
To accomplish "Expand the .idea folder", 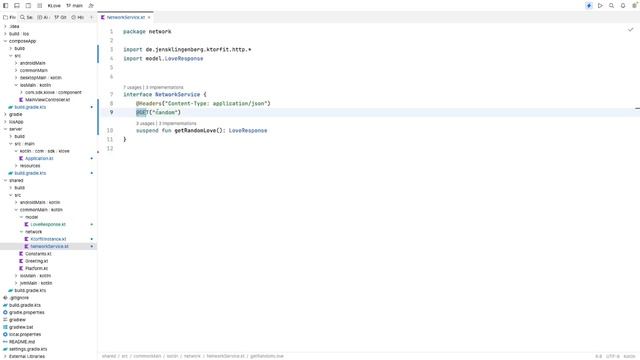I will pos(5,27).
